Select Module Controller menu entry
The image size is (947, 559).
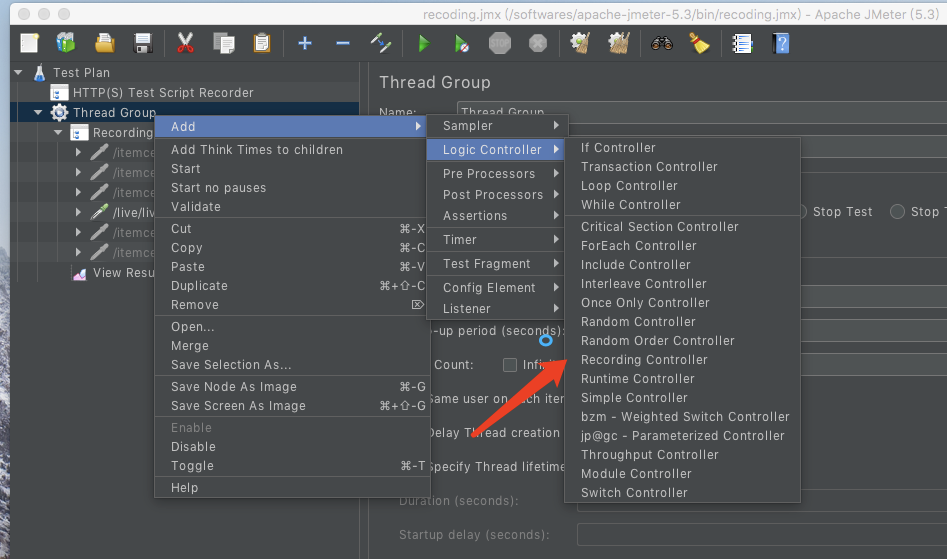point(682,474)
